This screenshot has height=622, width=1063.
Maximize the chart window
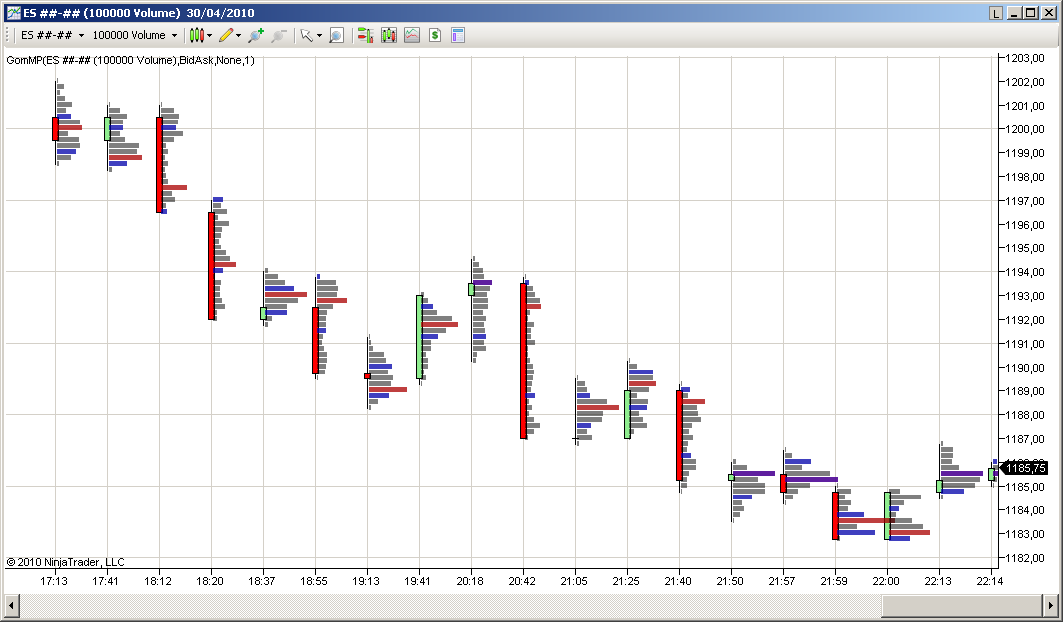coord(1030,13)
